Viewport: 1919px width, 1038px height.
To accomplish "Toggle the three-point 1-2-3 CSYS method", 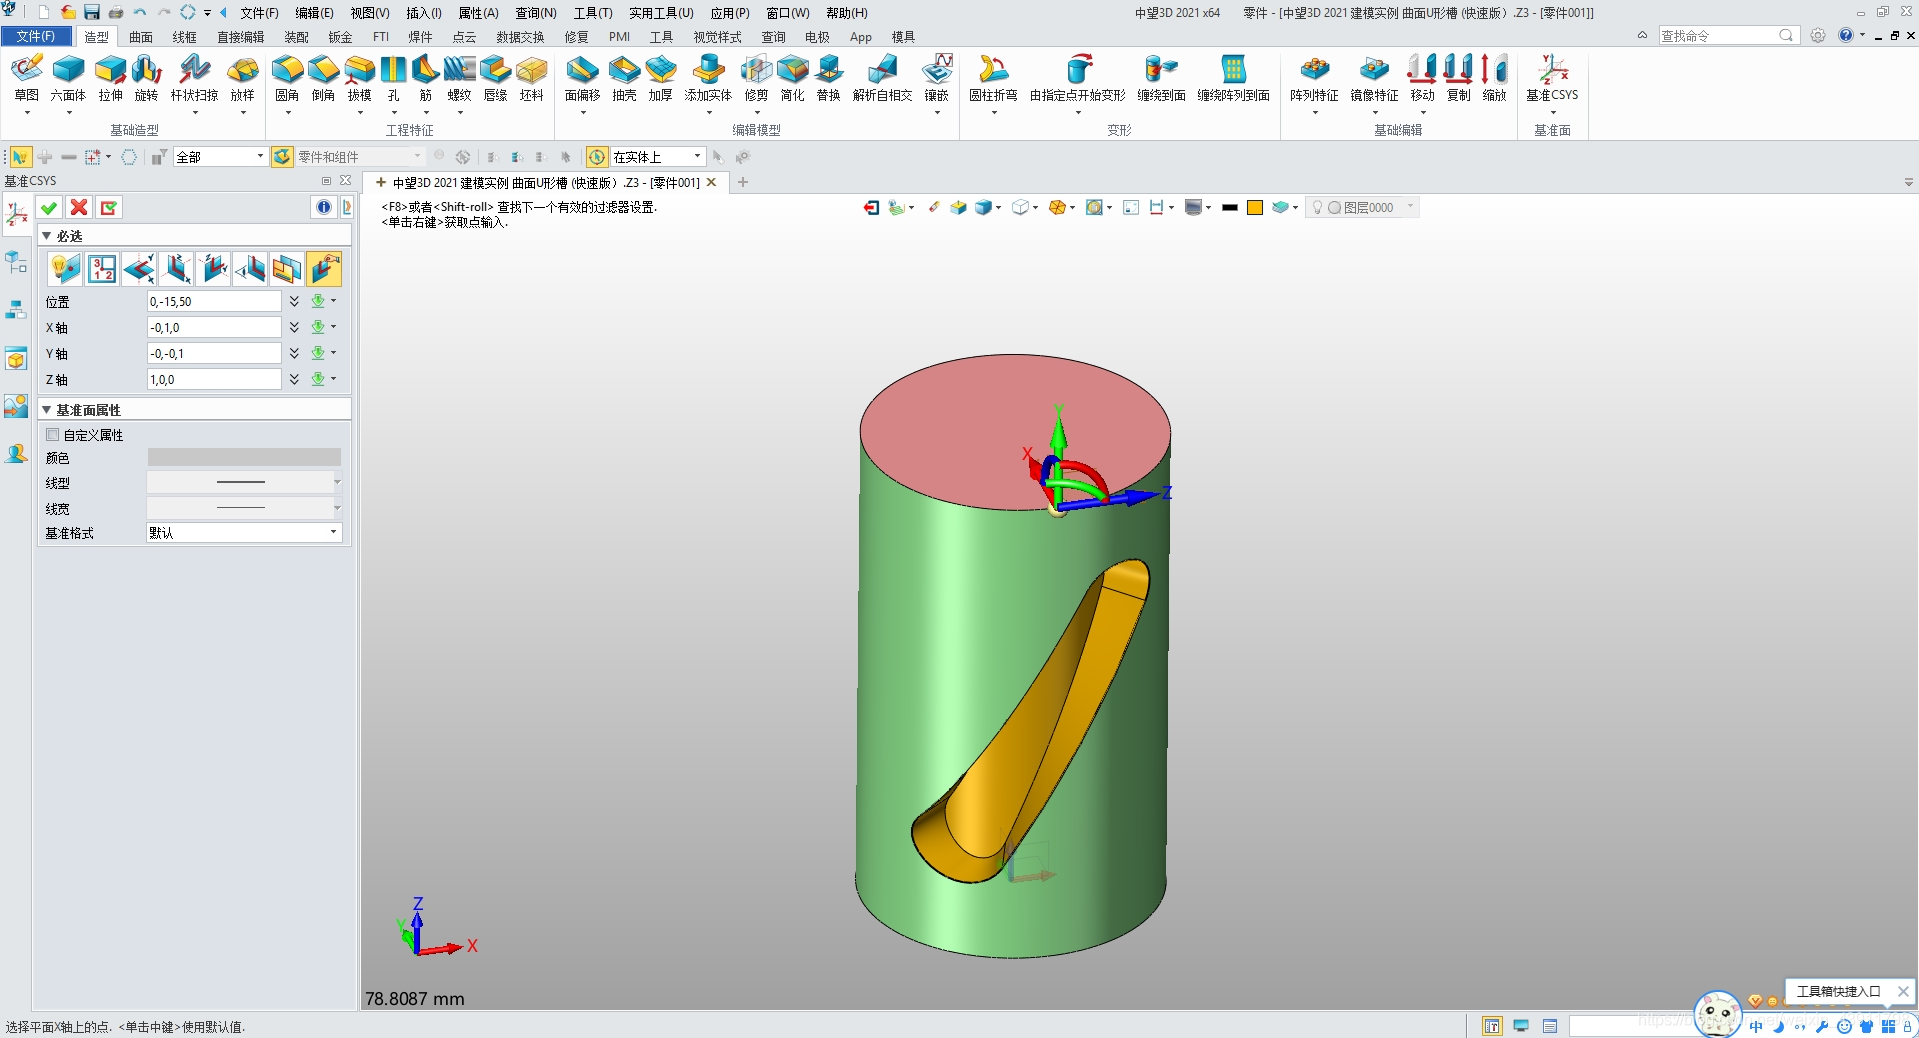I will (102, 269).
